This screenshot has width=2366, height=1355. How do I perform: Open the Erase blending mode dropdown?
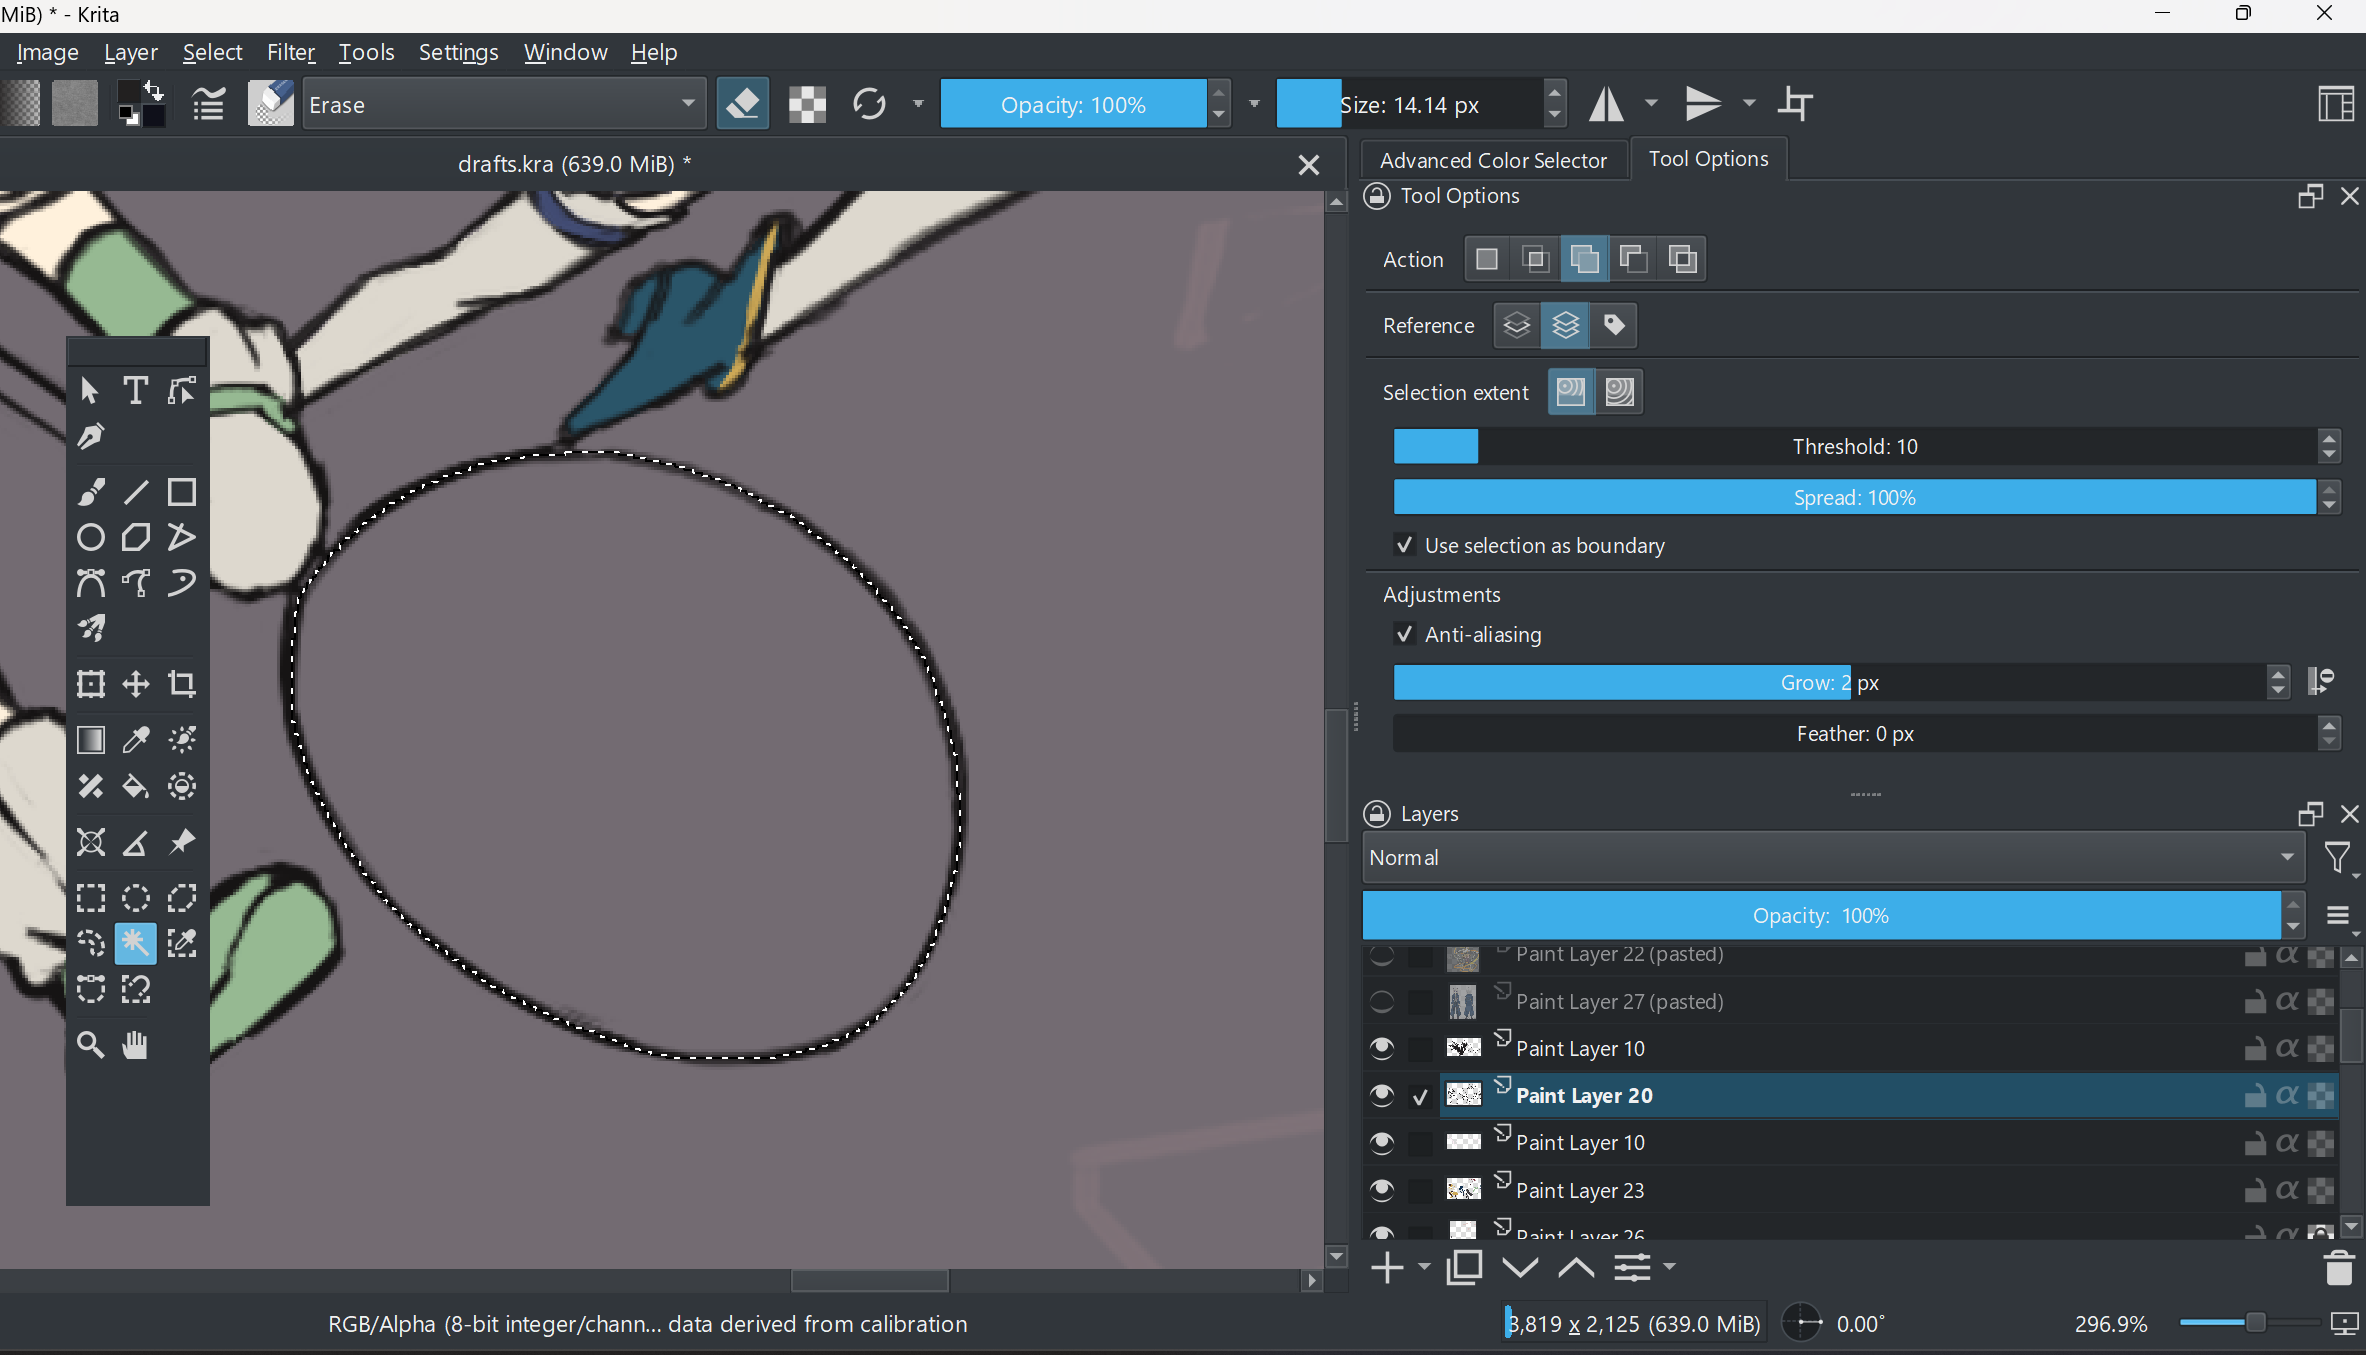(x=502, y=104)
